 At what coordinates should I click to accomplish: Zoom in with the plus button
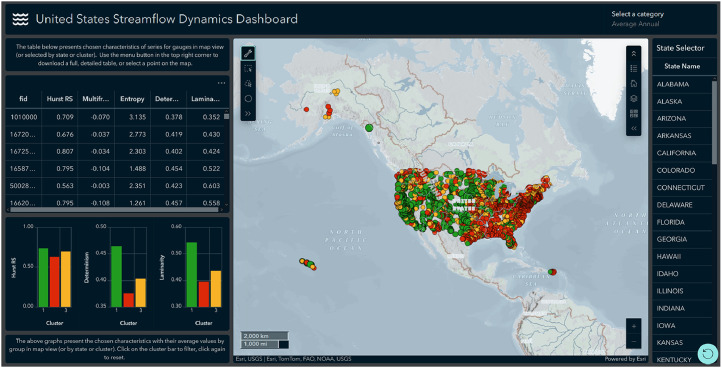[x=634, y=326]
